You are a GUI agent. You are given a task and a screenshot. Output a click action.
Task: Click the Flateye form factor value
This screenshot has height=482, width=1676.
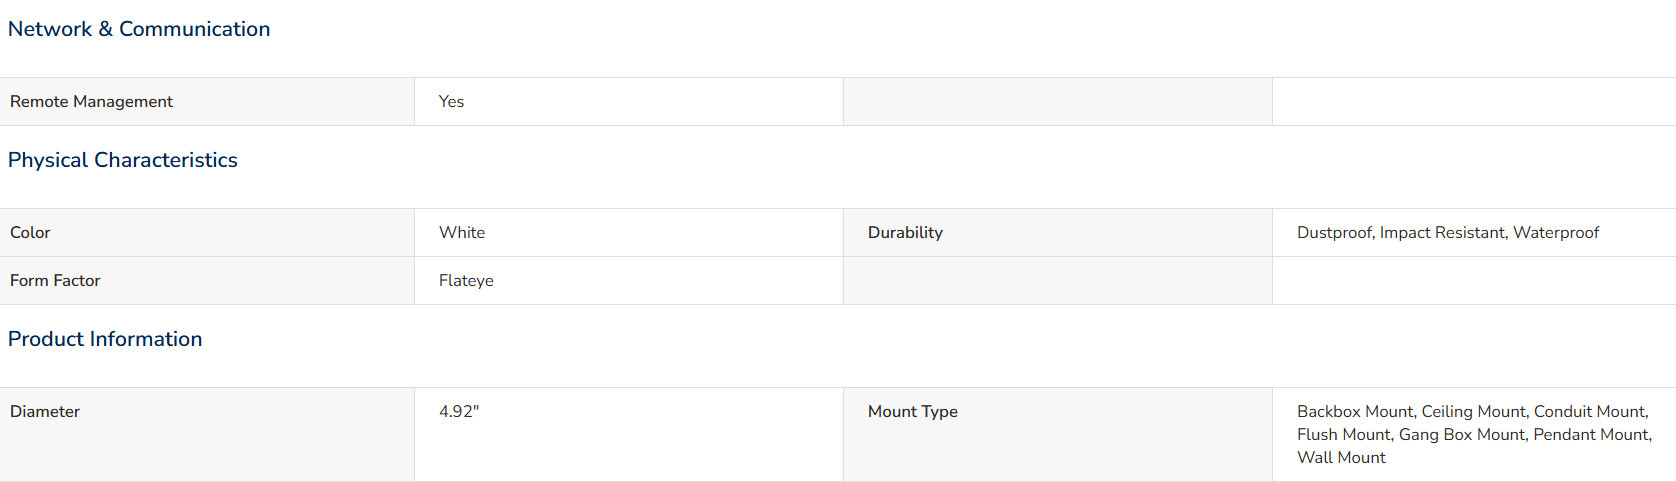tap(466, 281)
